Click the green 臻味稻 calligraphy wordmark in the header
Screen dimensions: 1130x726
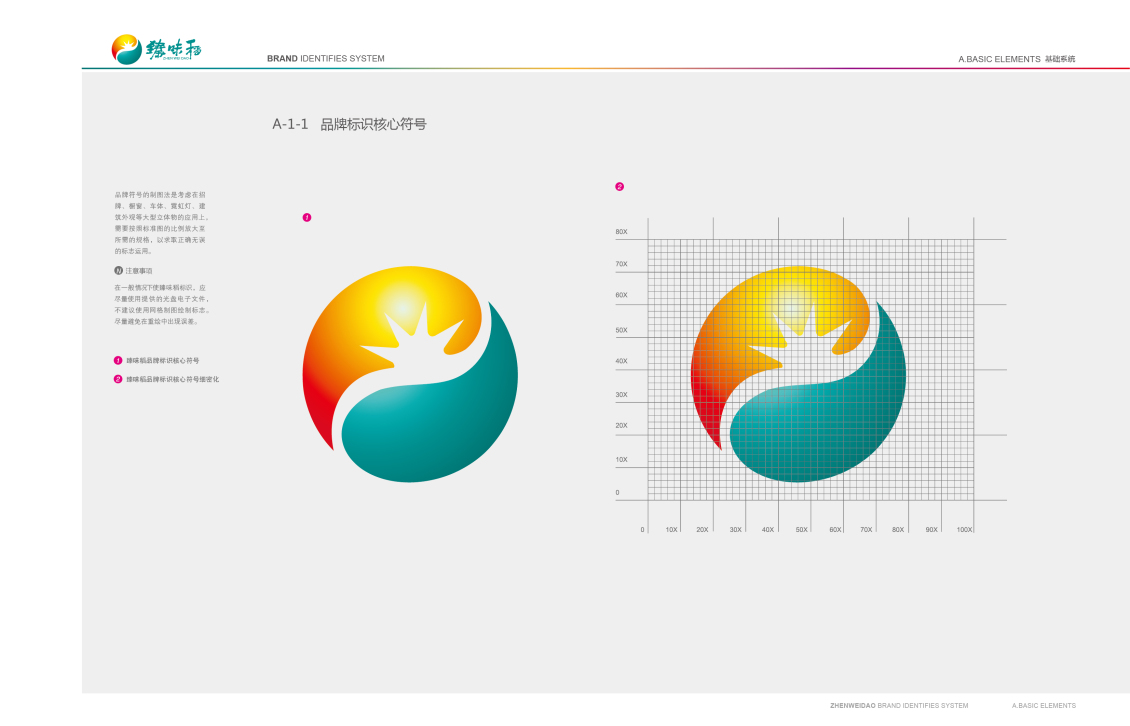coord(174,49)
